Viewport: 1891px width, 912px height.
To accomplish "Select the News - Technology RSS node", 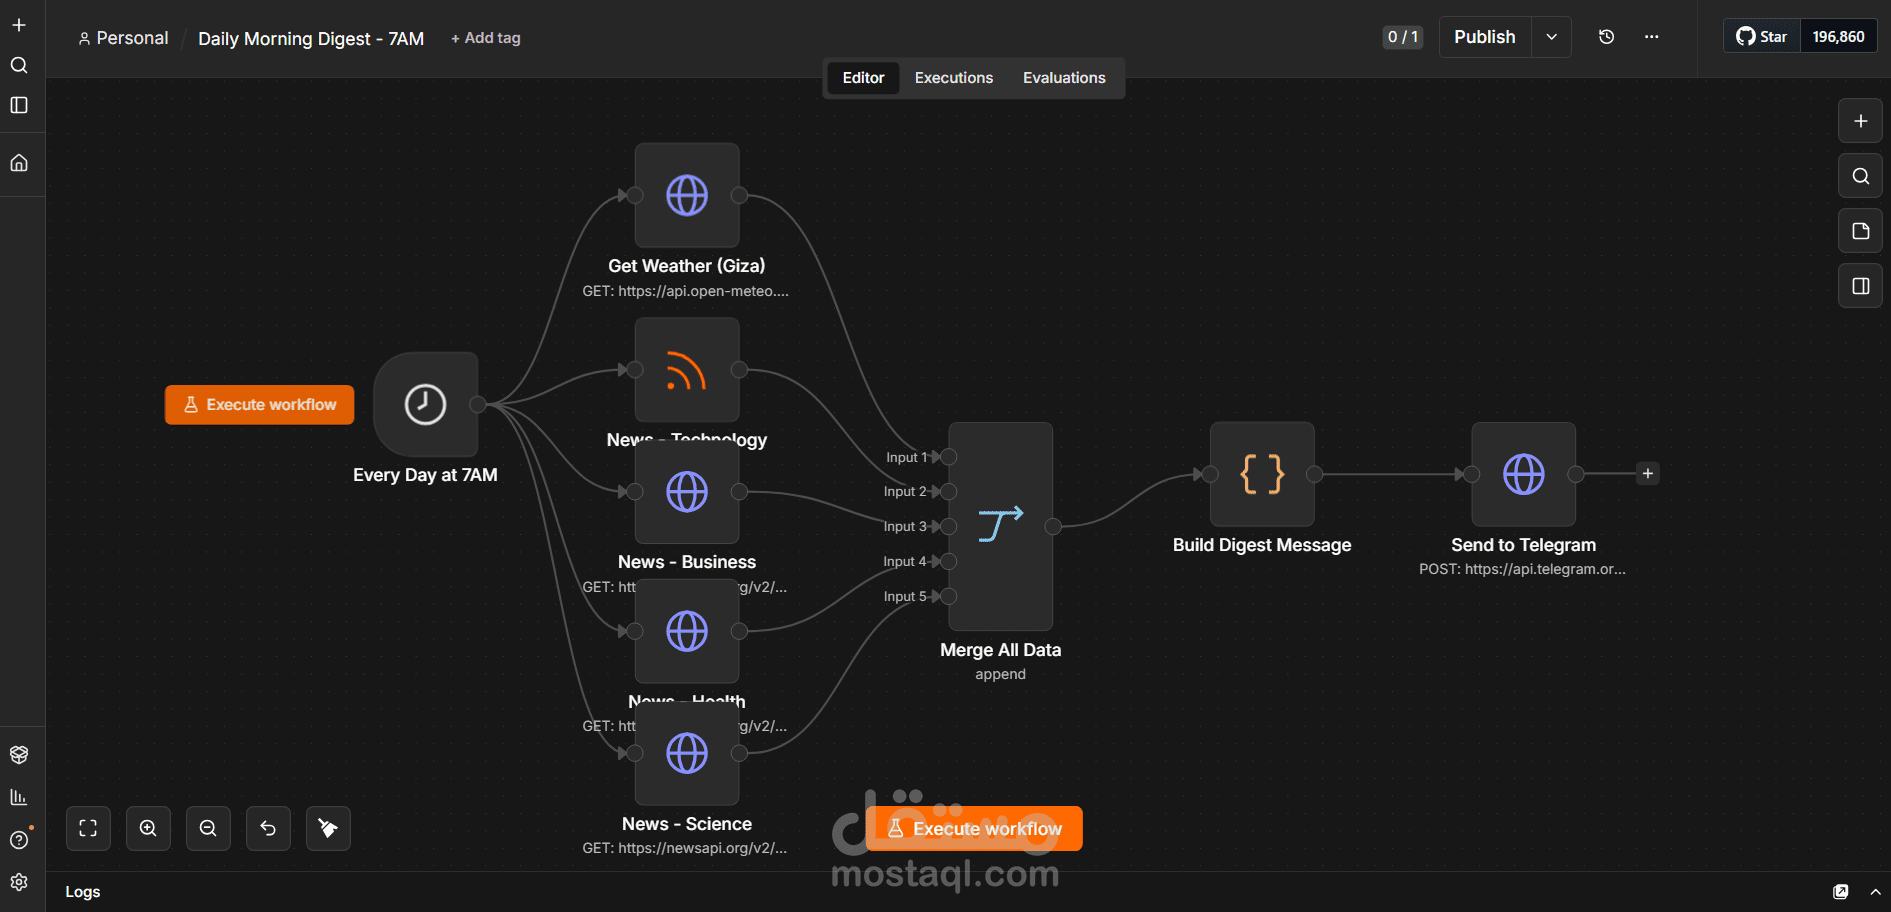I will 687,370.
